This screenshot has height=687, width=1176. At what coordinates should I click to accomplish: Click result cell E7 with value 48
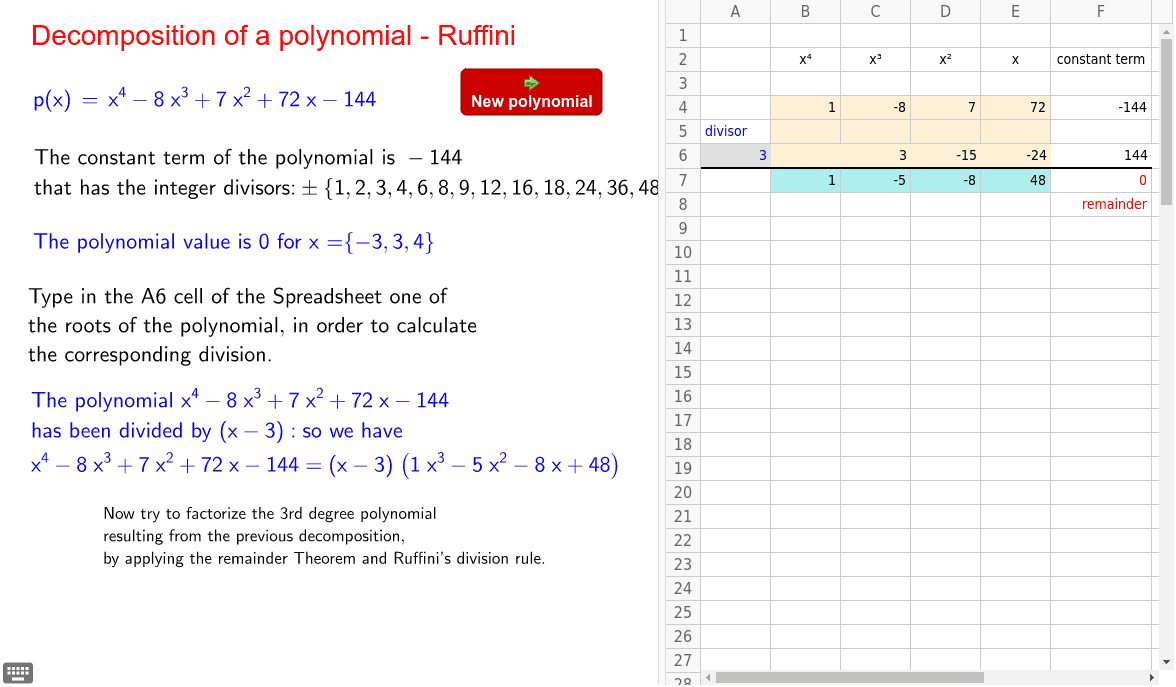pyautogui.click(x=1015, y=180)
